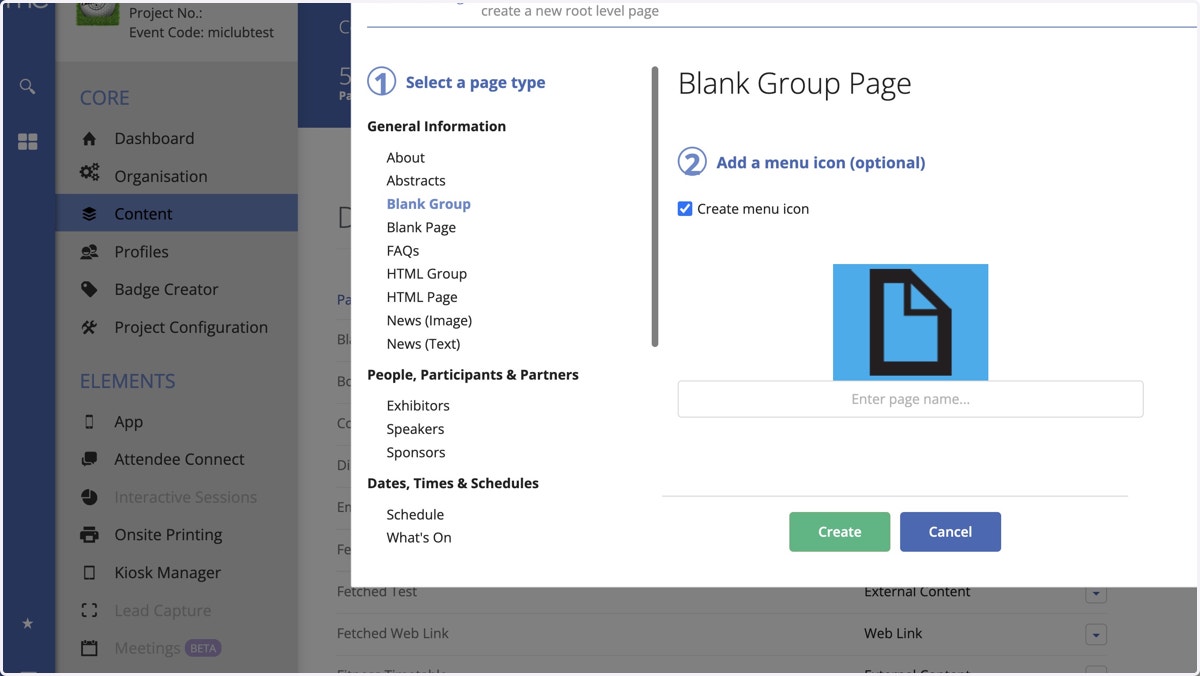Image resolution: width=1200 pixels, height=676 pixels.
Task: Click the Fetched Web Link page name
Action: click(393, 633)
